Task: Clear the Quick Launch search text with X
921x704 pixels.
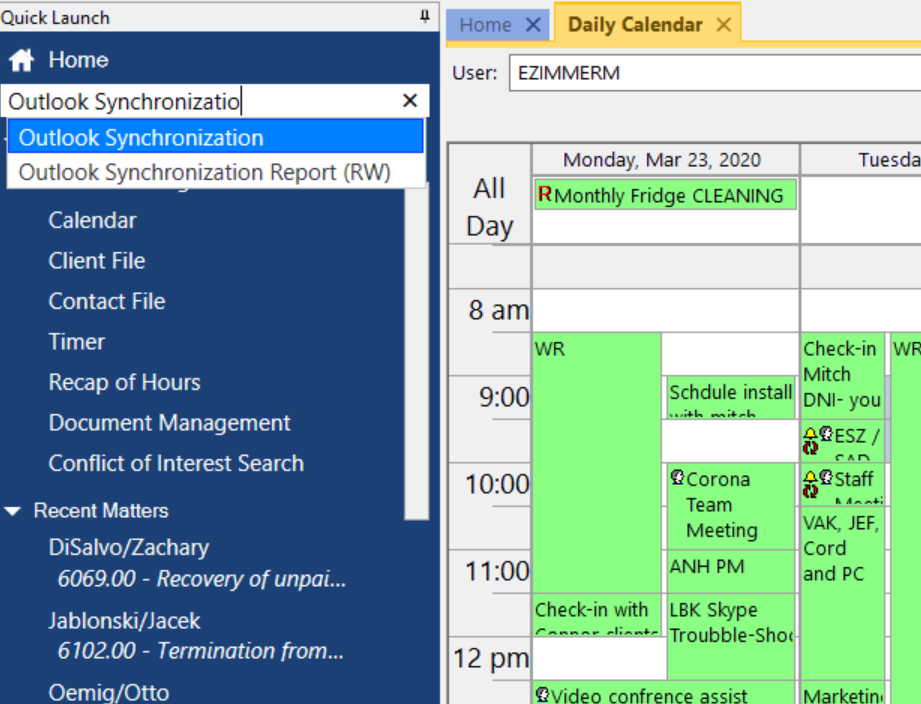Action: 409,101
